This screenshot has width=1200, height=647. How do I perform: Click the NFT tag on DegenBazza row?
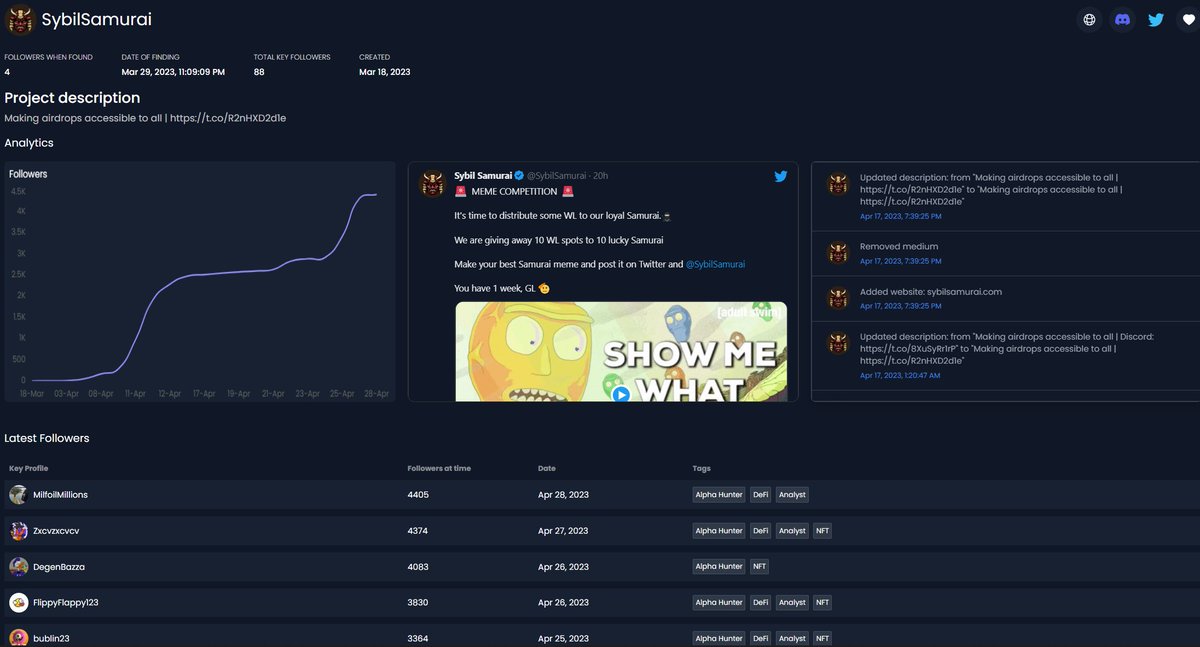coord(760,567)
